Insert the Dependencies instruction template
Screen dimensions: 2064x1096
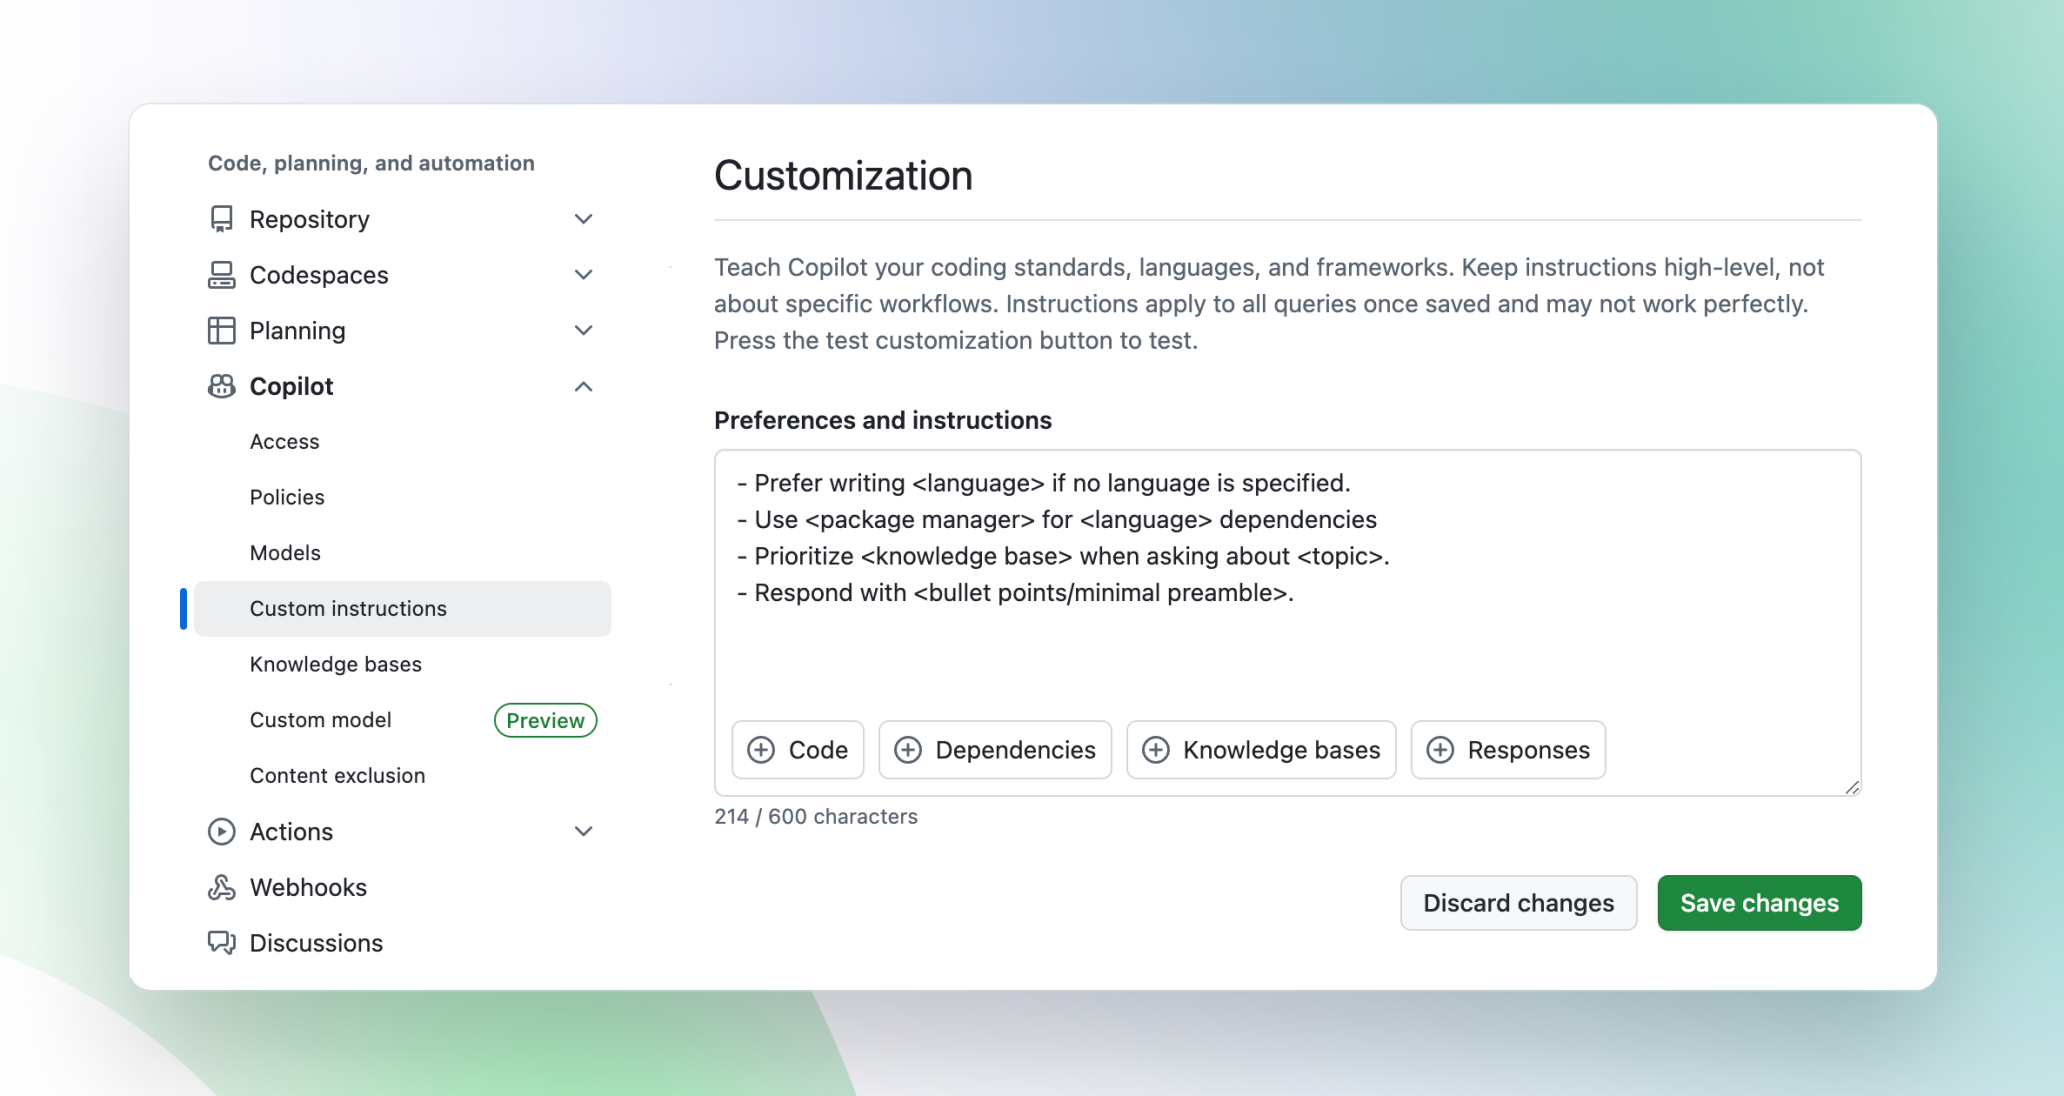tap(995, 750)
